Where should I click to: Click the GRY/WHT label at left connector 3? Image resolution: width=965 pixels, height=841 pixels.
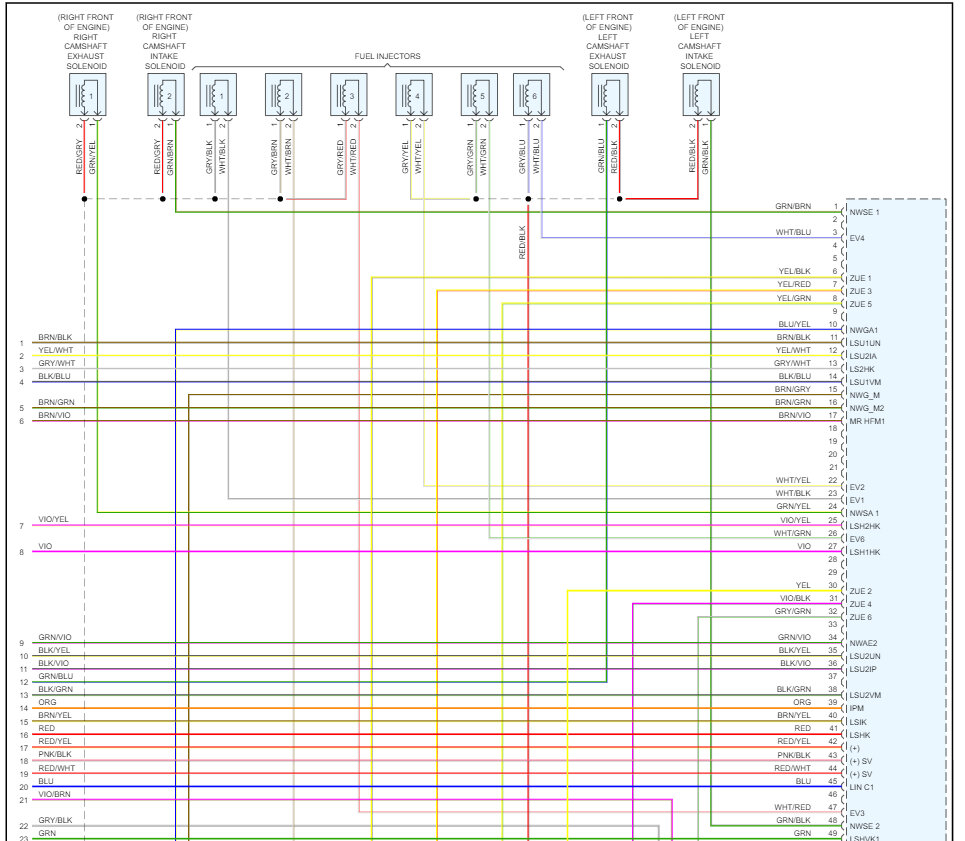tap(57, 363)
